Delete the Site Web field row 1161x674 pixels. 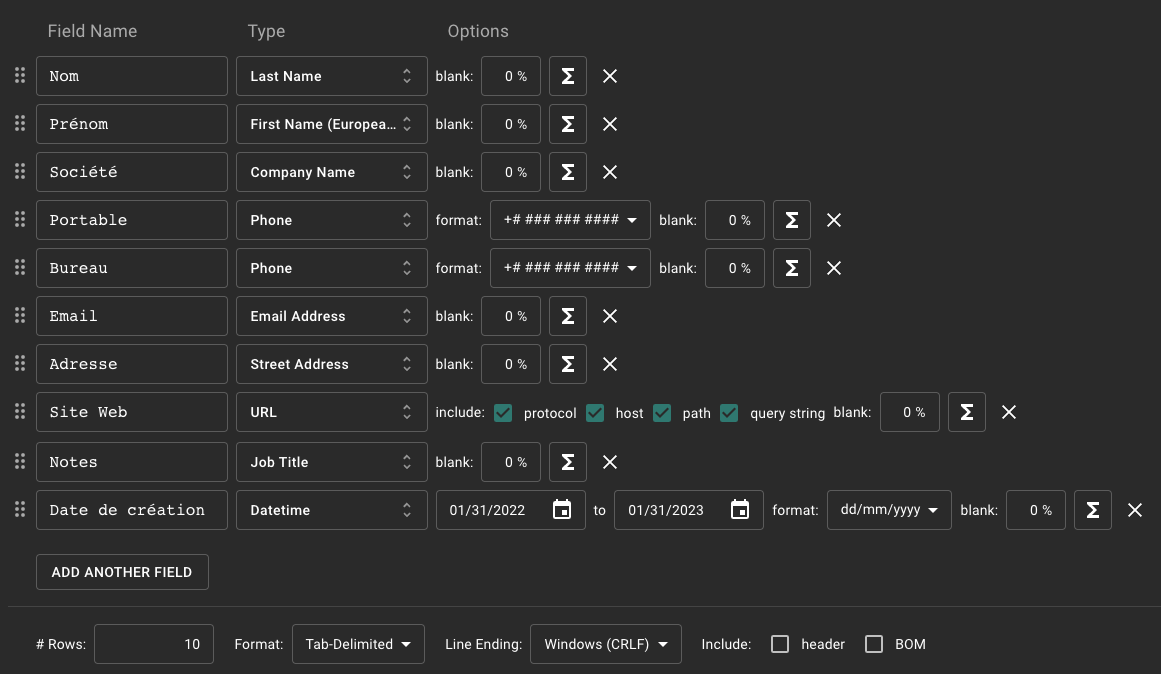point(1008,413)
